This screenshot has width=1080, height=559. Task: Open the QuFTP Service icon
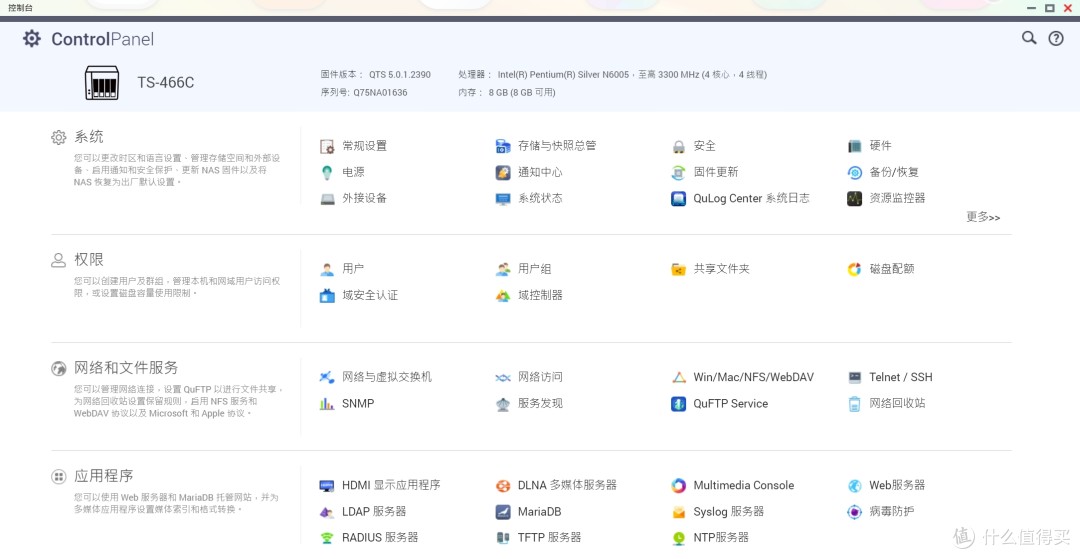tap(678, 404)
